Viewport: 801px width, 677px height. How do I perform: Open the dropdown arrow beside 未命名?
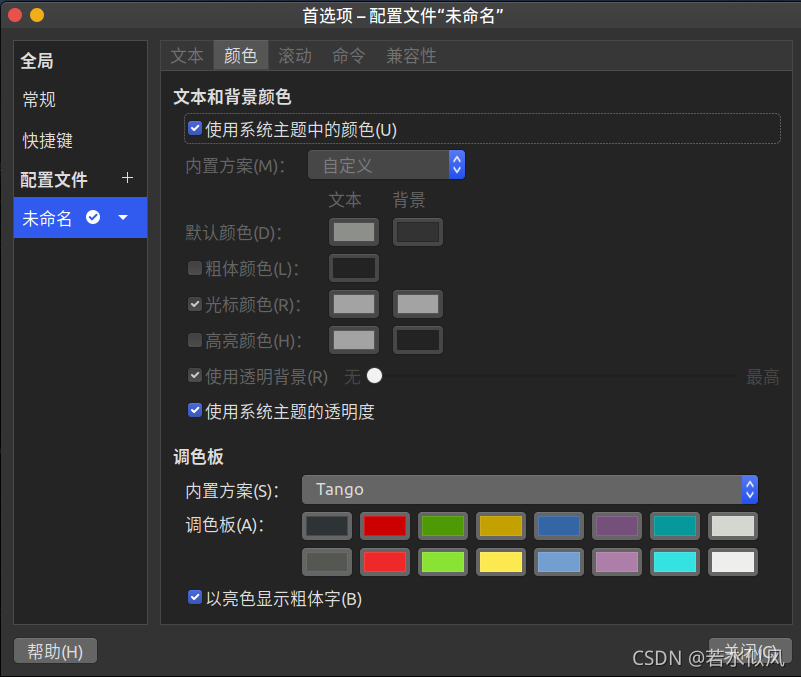tap(122, 217)
